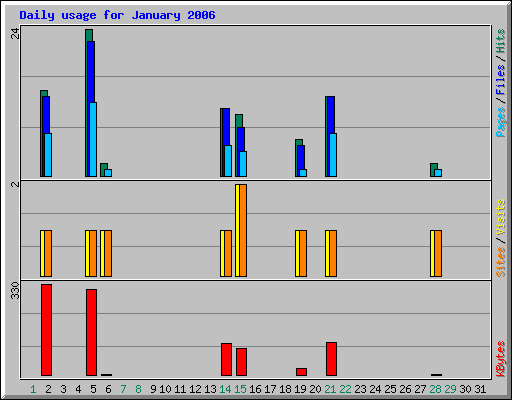
Task: Select the red KBytes bar for day 21
Action: tap(331, 359)
